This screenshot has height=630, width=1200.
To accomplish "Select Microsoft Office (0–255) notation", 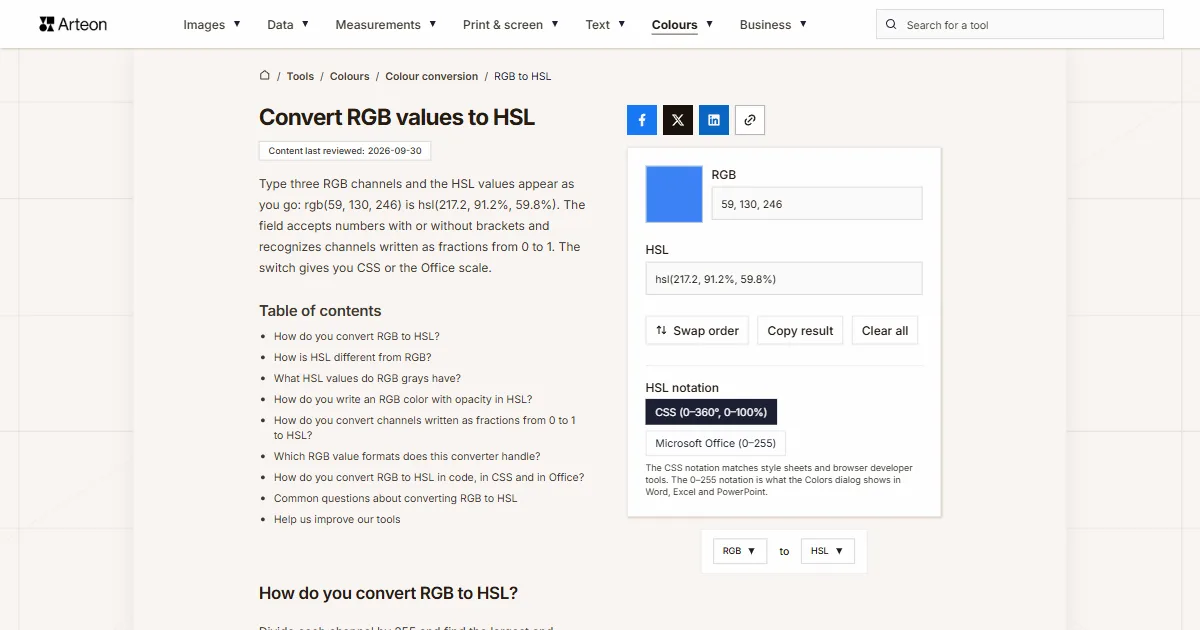I will pos(716,443).
